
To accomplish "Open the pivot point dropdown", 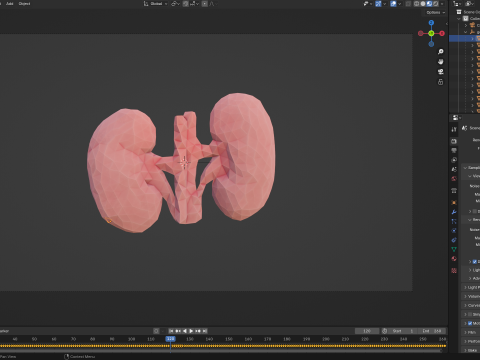I will [175, 4].
